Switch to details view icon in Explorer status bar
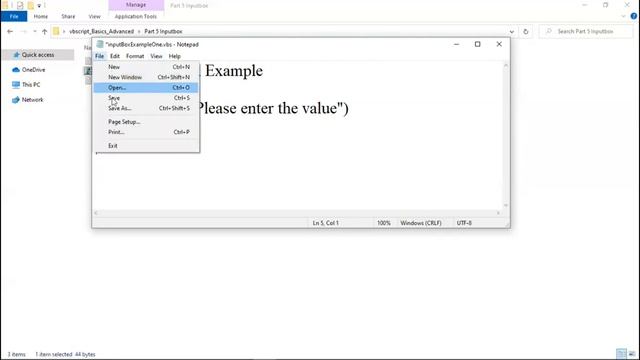This screenshot has height=360, width=640. point(622,354)
